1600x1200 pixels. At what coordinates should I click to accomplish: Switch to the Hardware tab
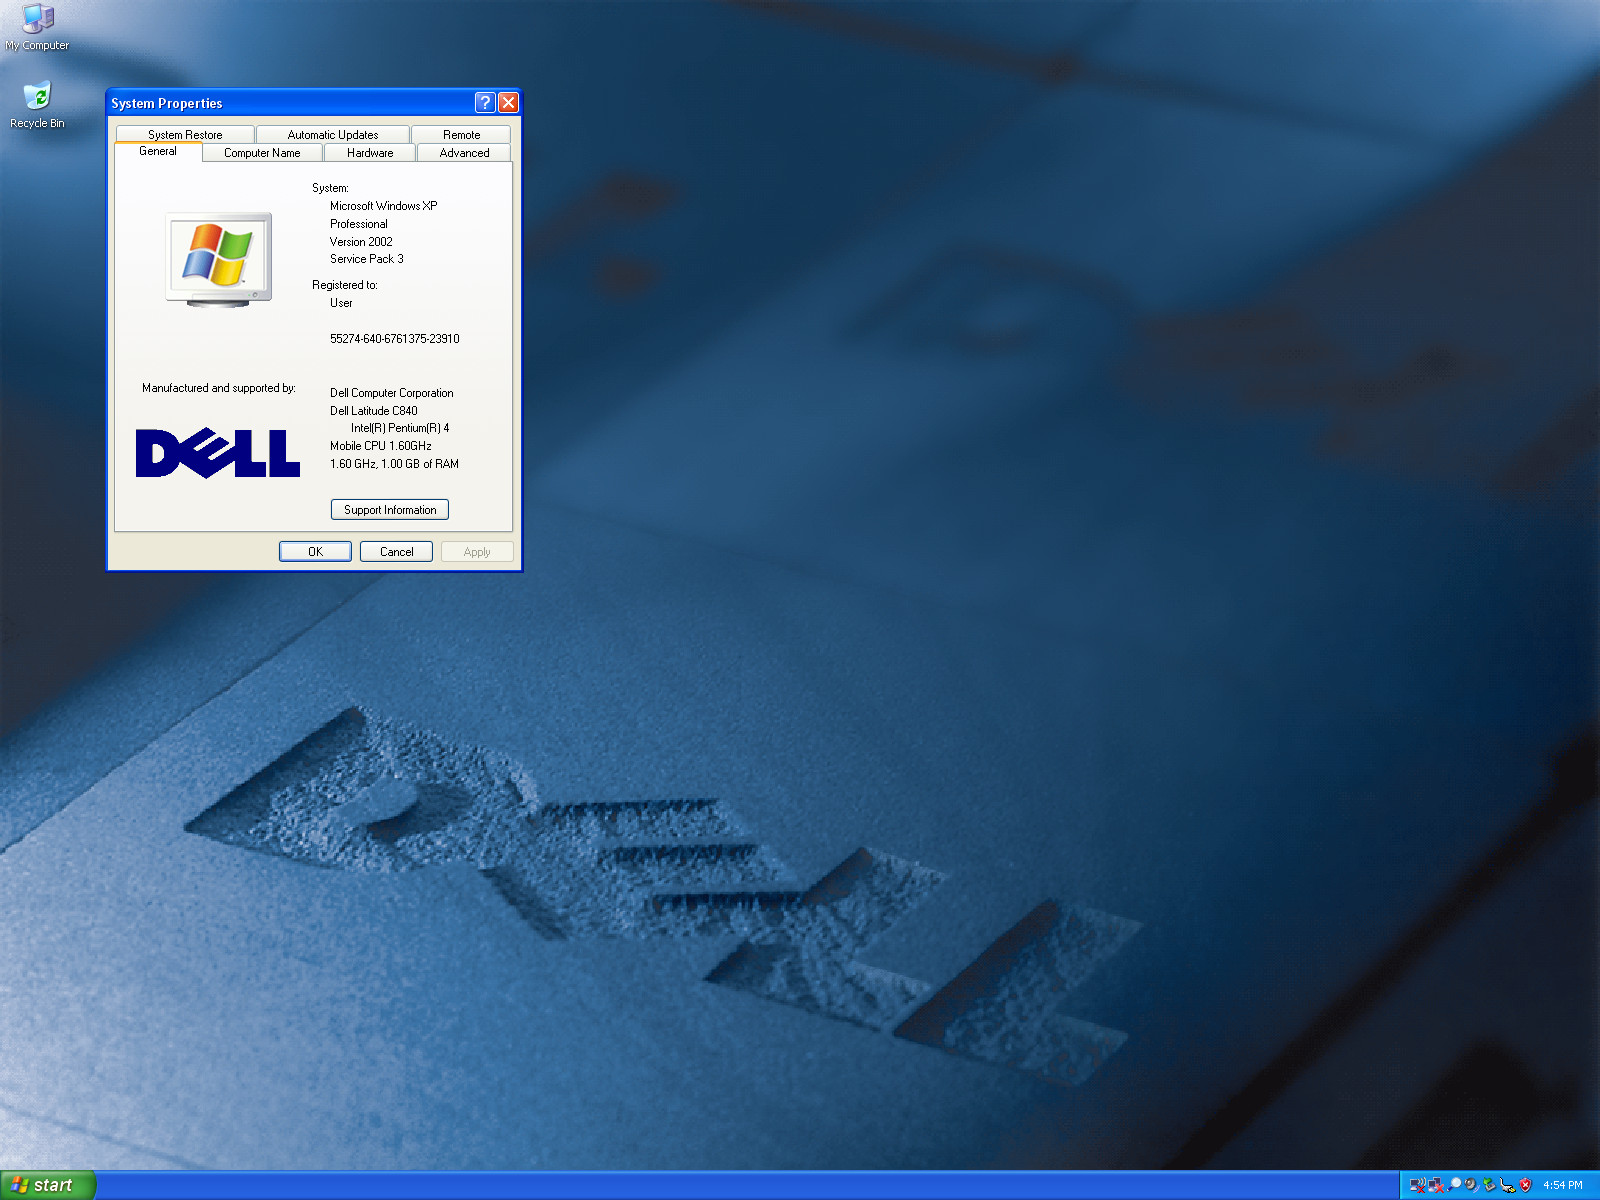tap(370, 153)
